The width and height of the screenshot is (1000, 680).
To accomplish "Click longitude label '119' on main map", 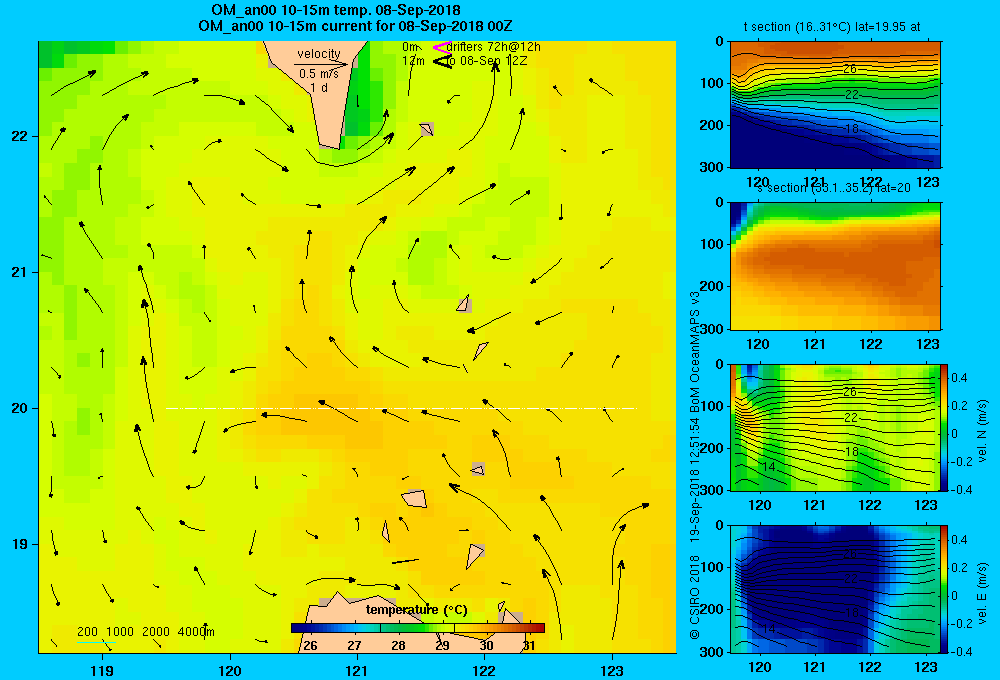I will click(102, 670).
